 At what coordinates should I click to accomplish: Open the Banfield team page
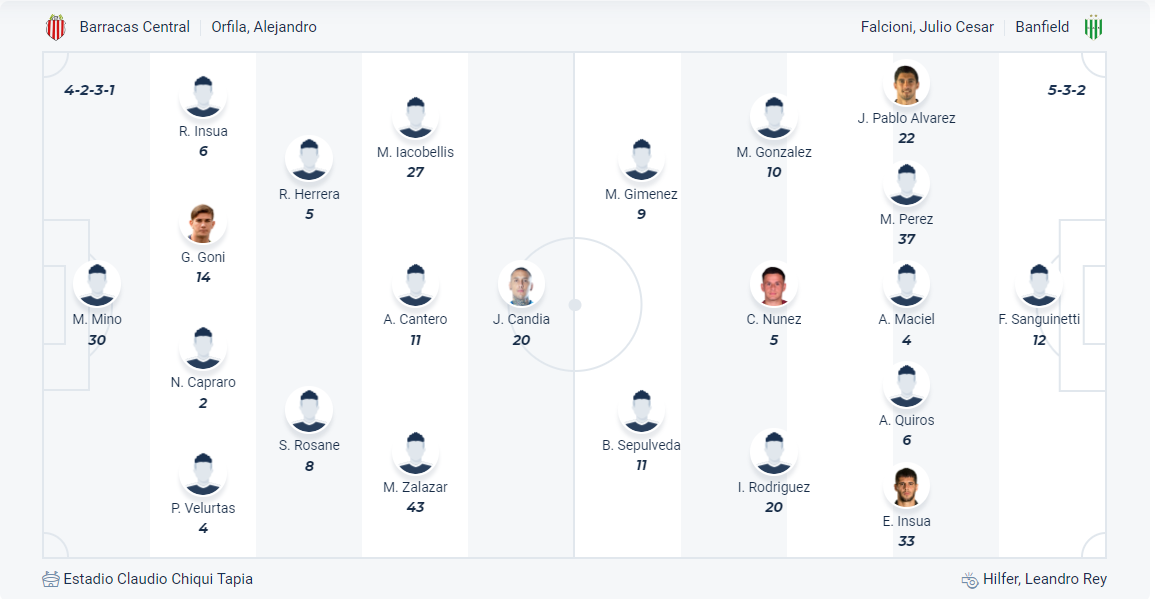[x=1042, y=27]
